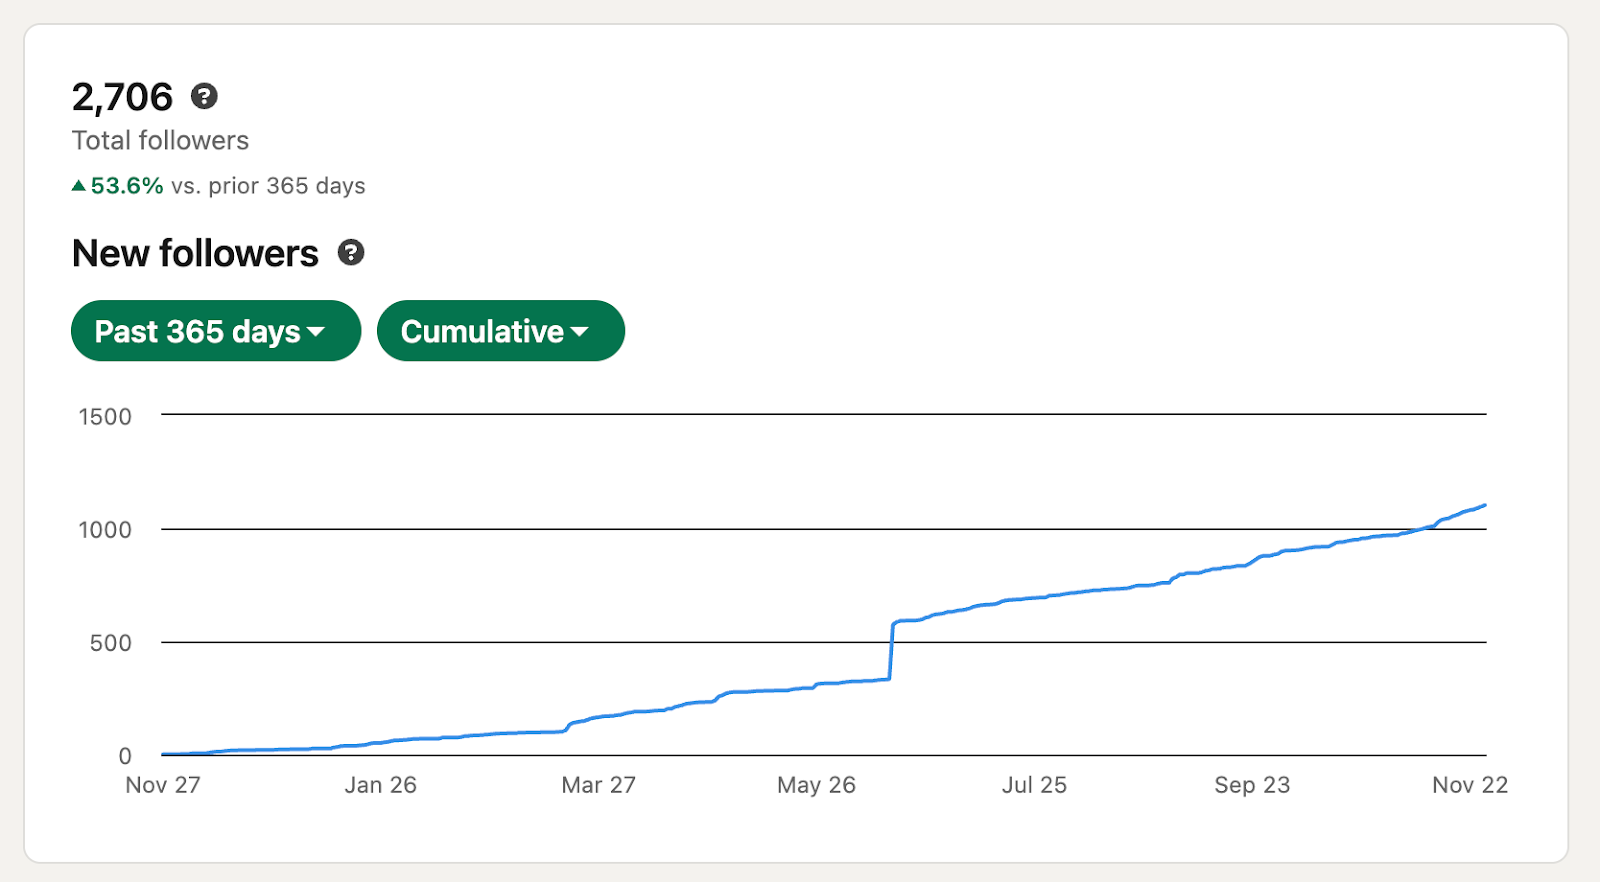Open the Cumulative dropdown
The height and width of the screenshot is (882, 1600).
[x=501, y=331]
